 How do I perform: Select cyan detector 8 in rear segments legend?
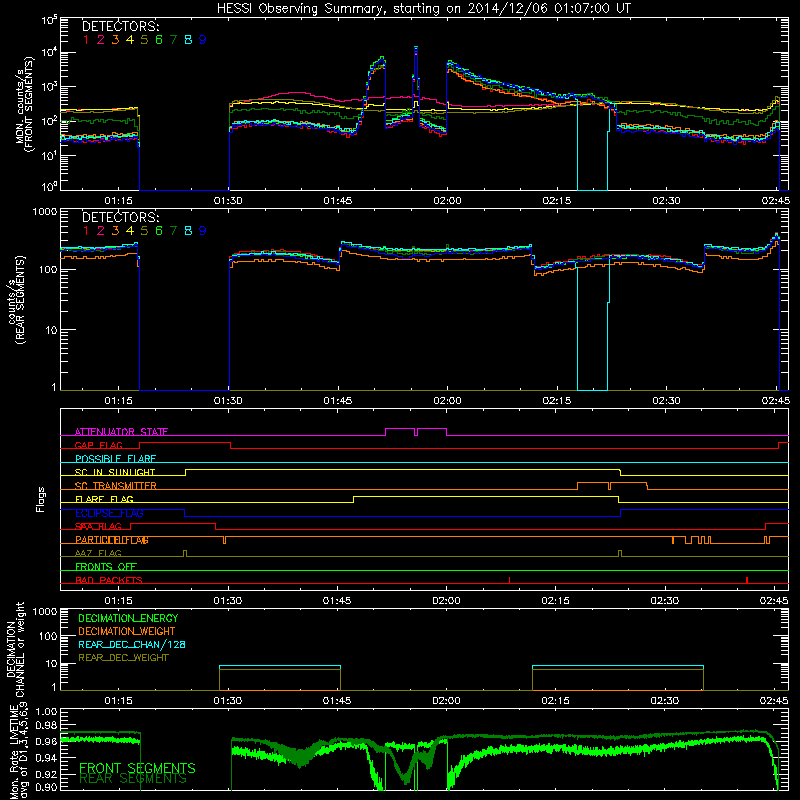[x=188, y=231]
